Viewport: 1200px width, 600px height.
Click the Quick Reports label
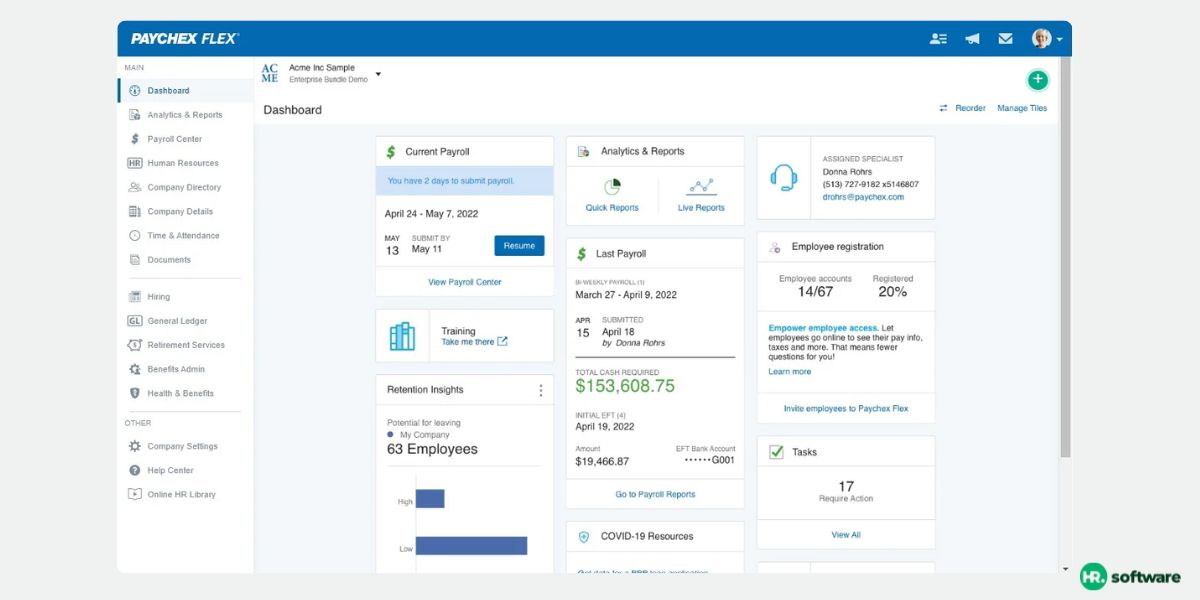[612, 208]
